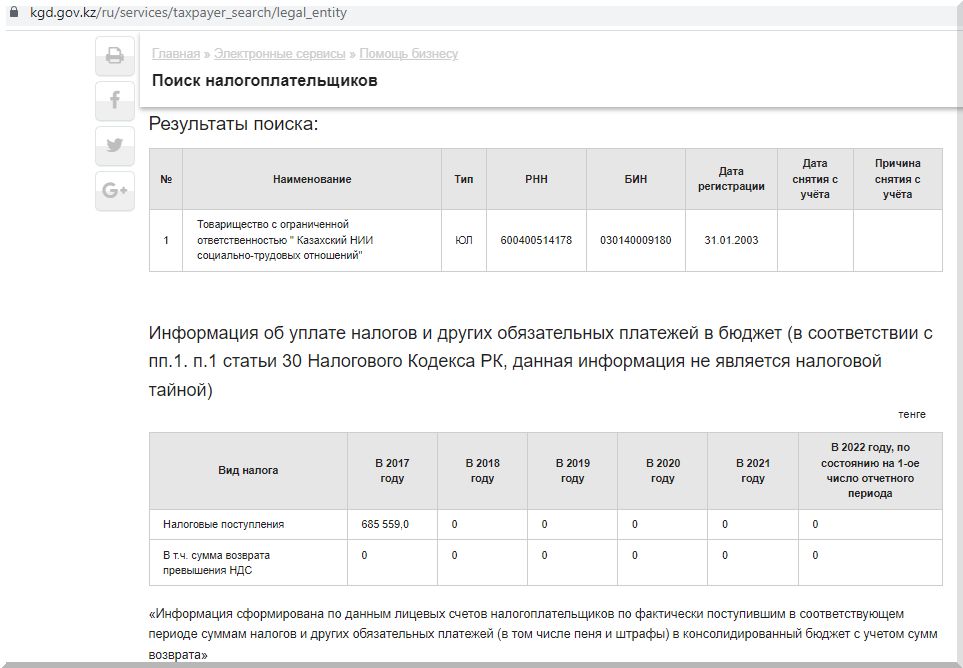Click the footnote Информация сформирована paragraph
Screen dimensions: 963x668
click(x=543, y=634)
